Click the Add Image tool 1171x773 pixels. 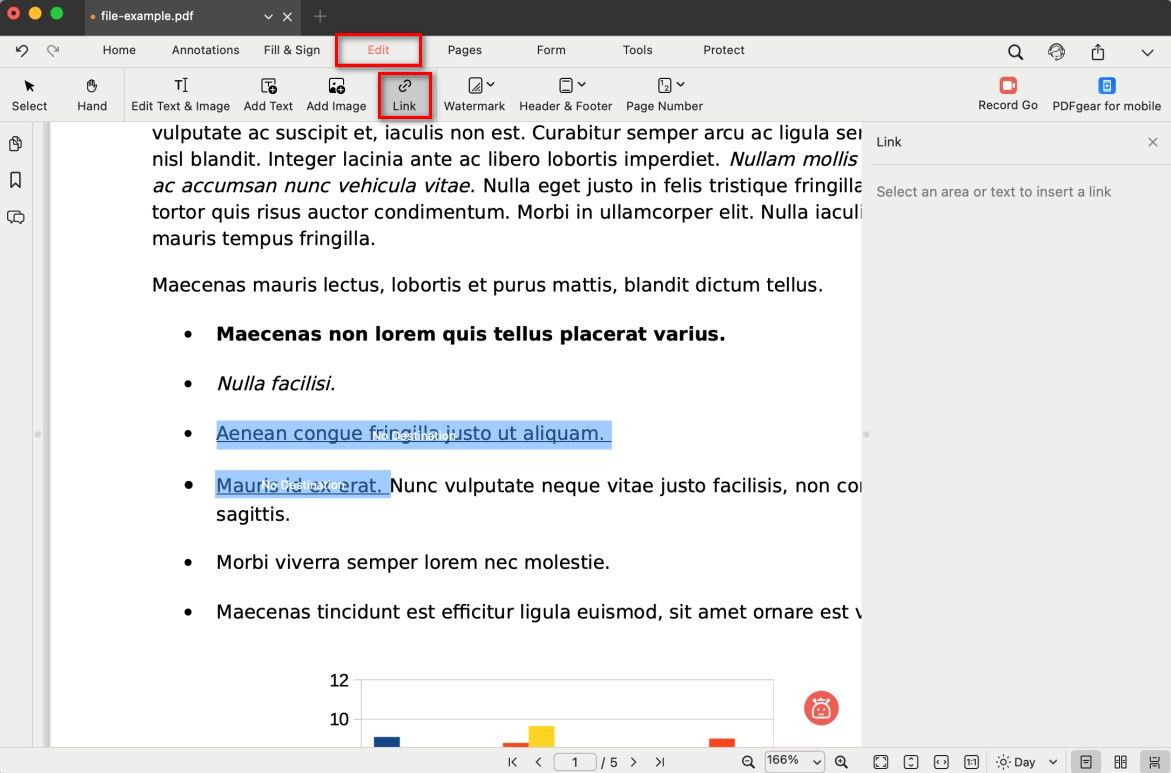(336, 94)
